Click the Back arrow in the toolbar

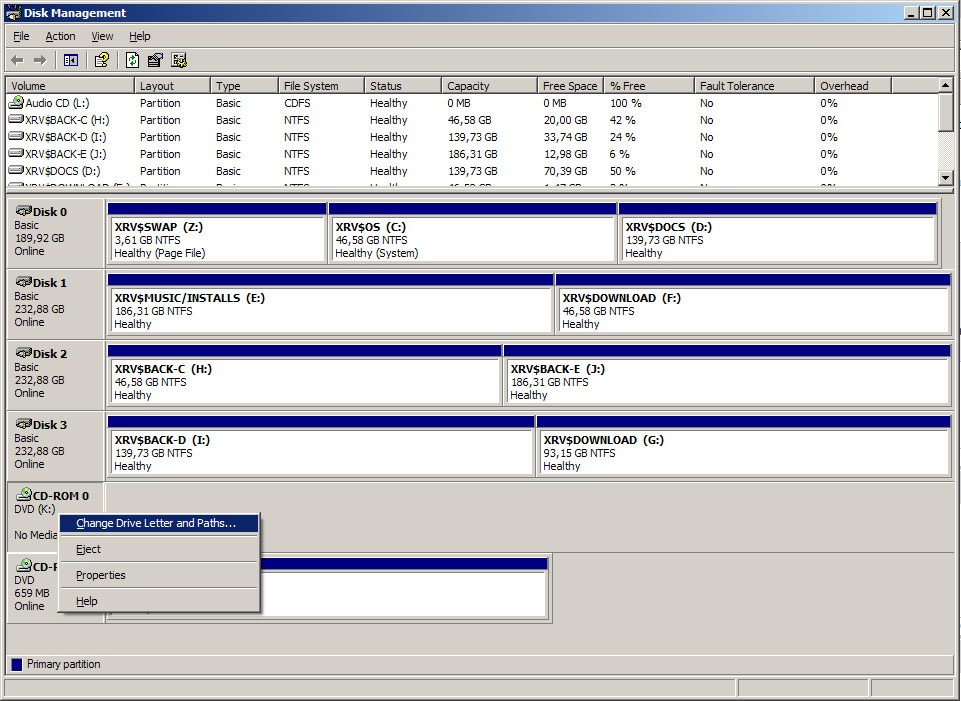(x=18, y=60)
